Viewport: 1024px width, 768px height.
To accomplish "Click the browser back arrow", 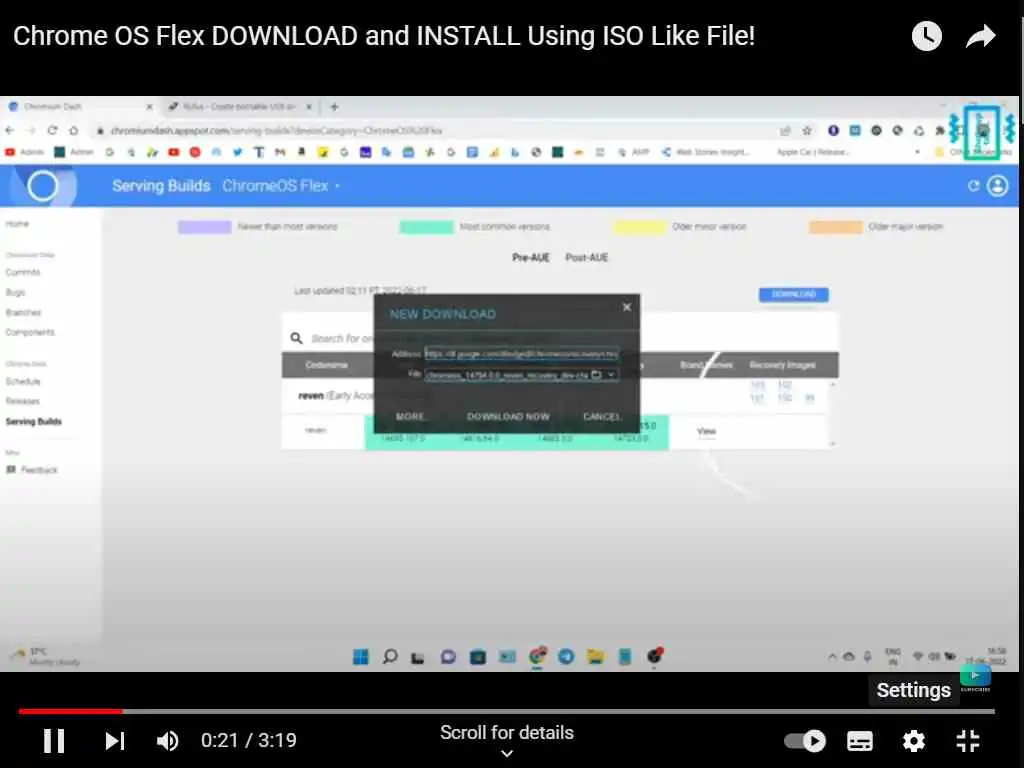I will coord(10,131).
